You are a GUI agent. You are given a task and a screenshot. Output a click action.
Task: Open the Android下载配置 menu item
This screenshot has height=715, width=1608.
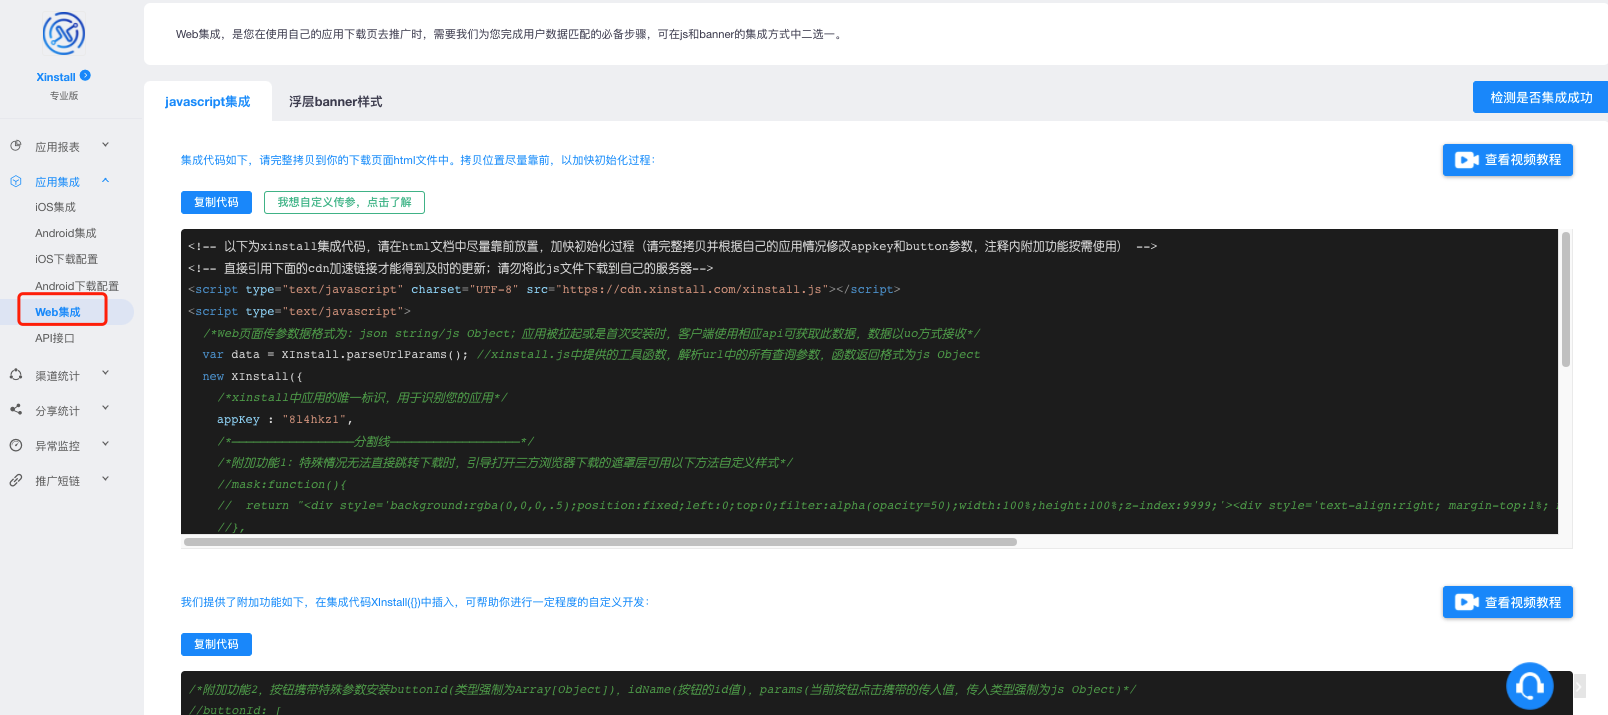pyautogui.click(x=77, y=286)
